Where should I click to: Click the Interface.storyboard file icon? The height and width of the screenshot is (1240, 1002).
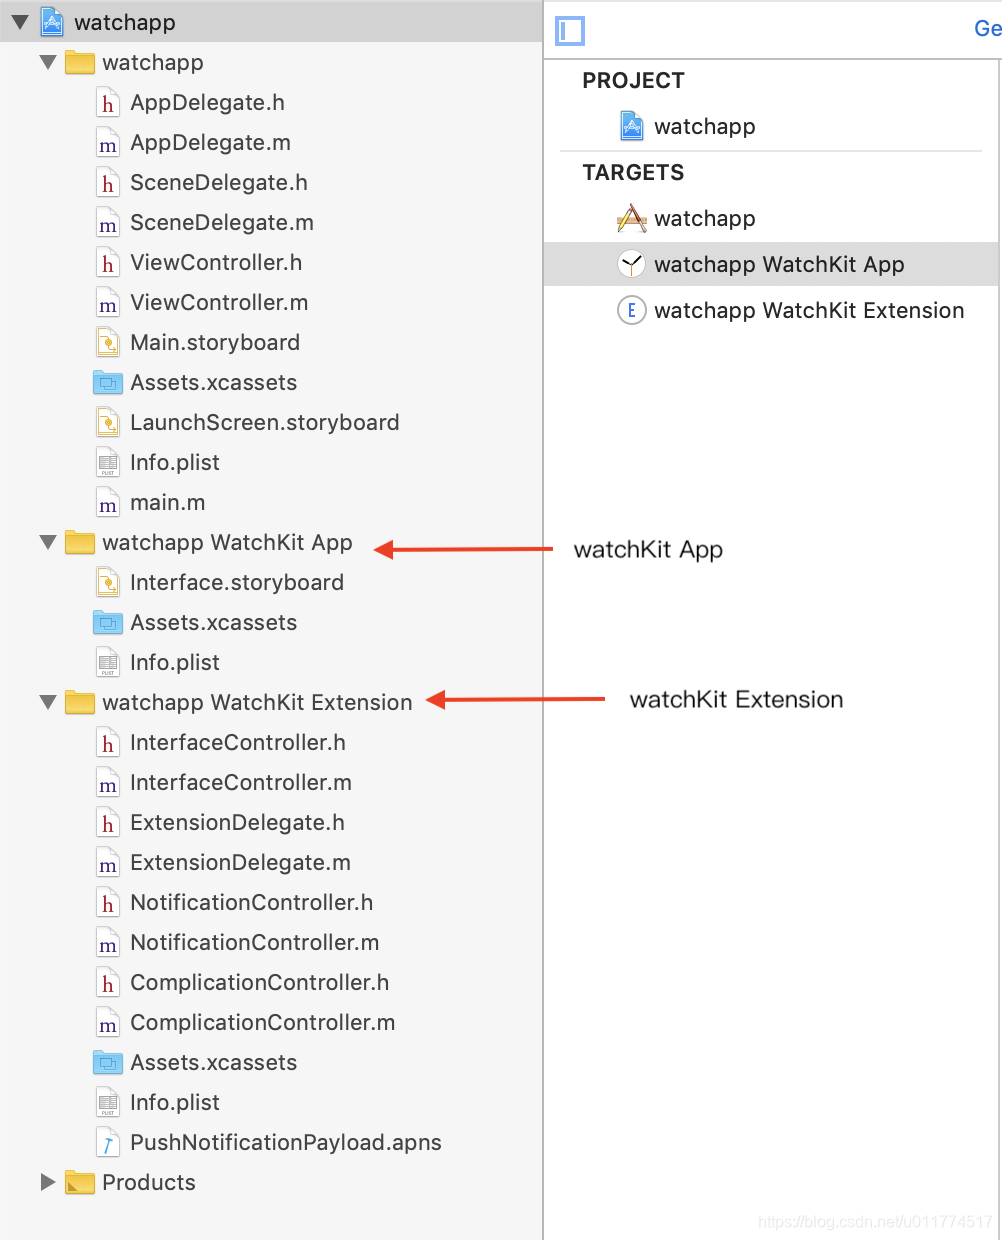[x=108, y=582]
